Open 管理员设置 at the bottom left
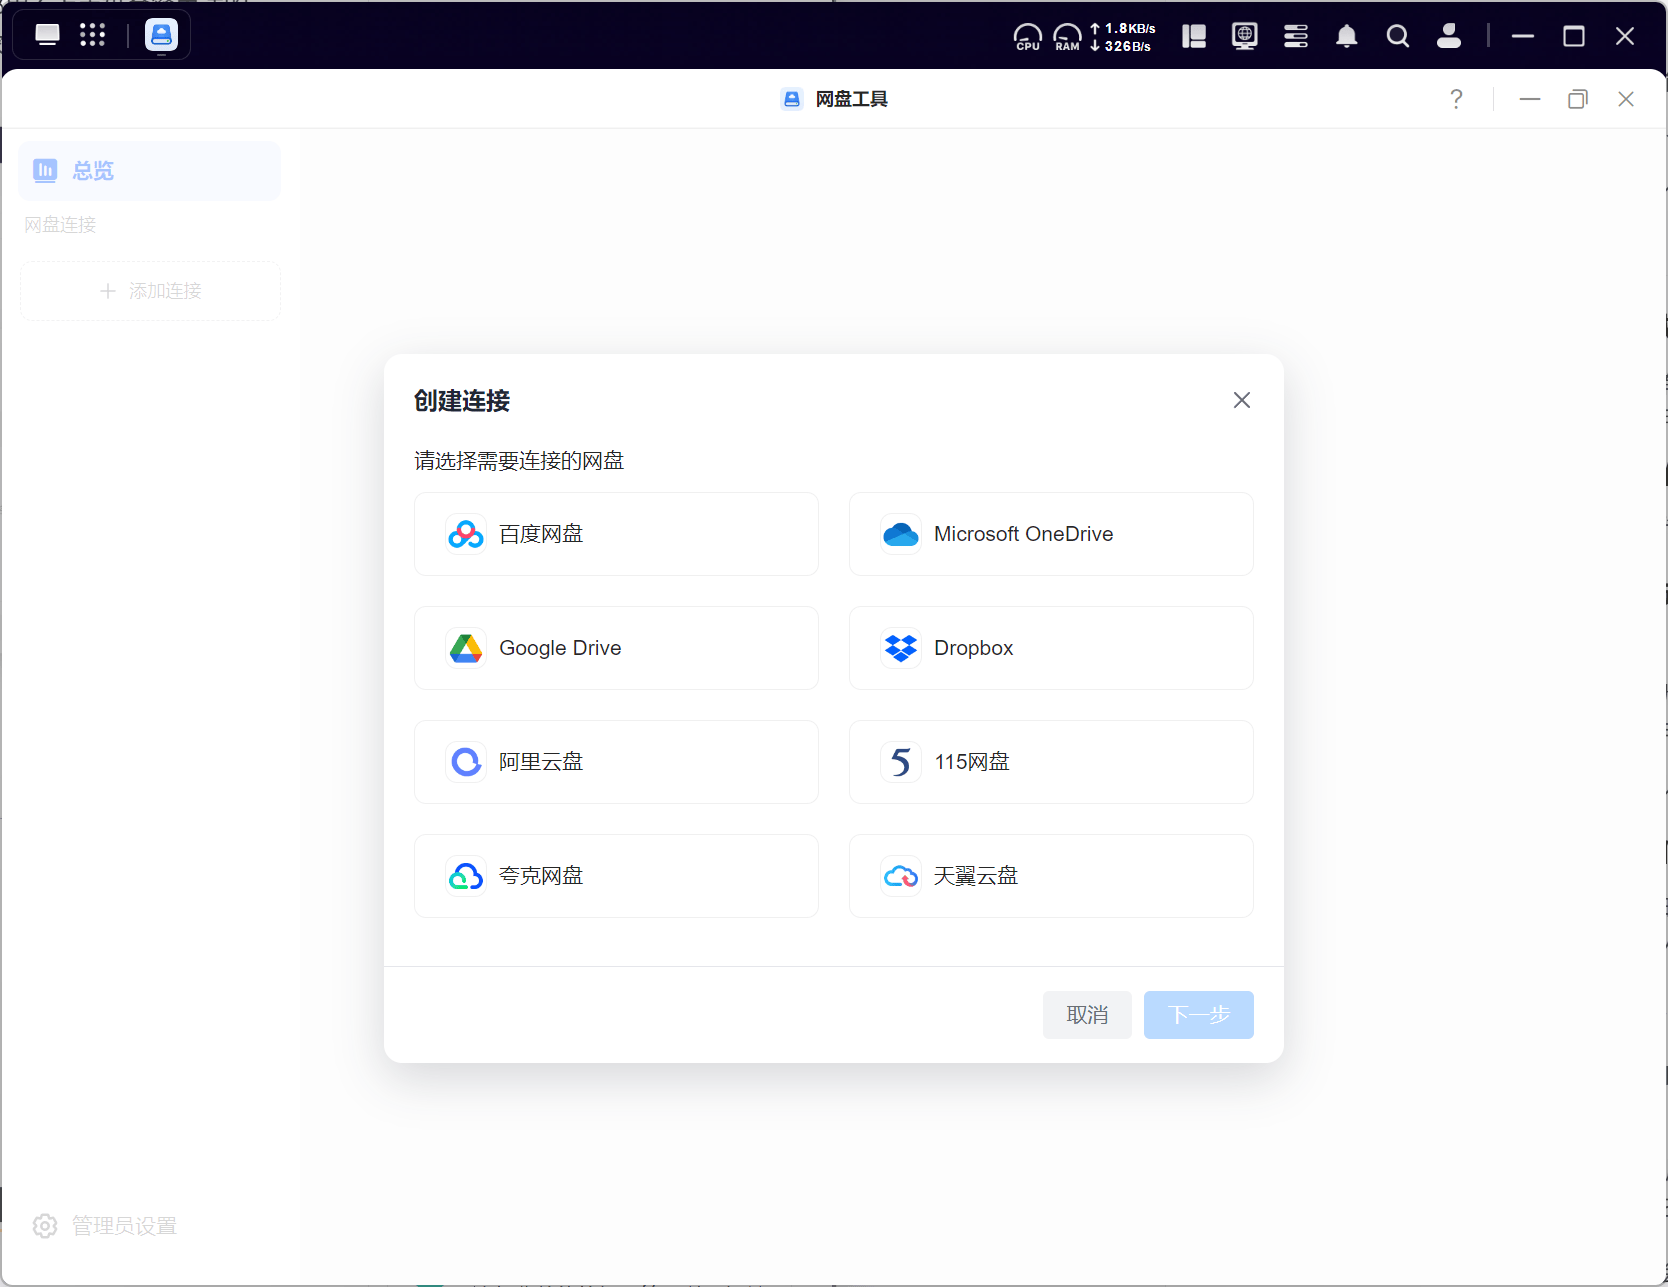The height and width of the screenshot is (1287, 1668). (x=105, y=1226)
